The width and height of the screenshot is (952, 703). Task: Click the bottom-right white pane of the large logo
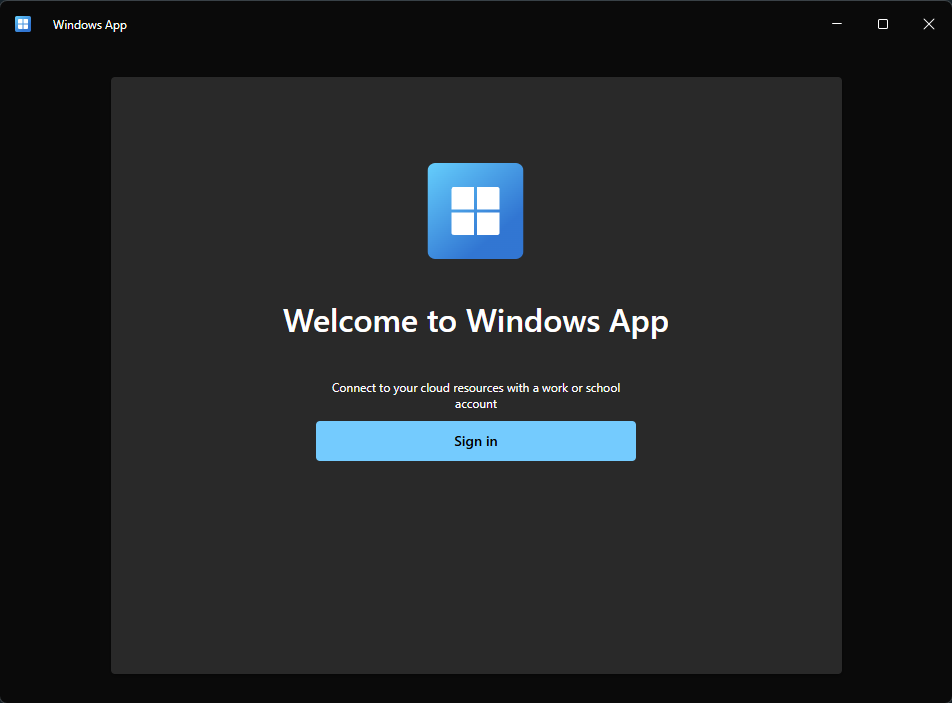click(488, 224)
